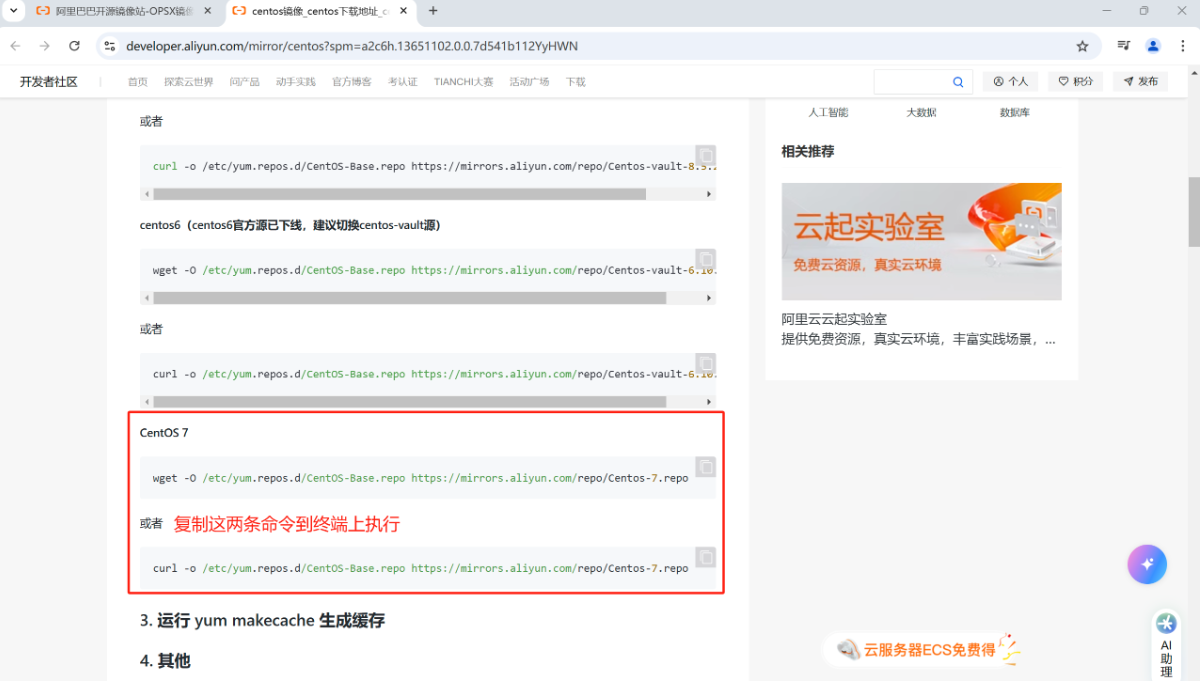Click the 发布 publish button
1200x681 pixels.
pyautogui.click(x=1140, y=82)
